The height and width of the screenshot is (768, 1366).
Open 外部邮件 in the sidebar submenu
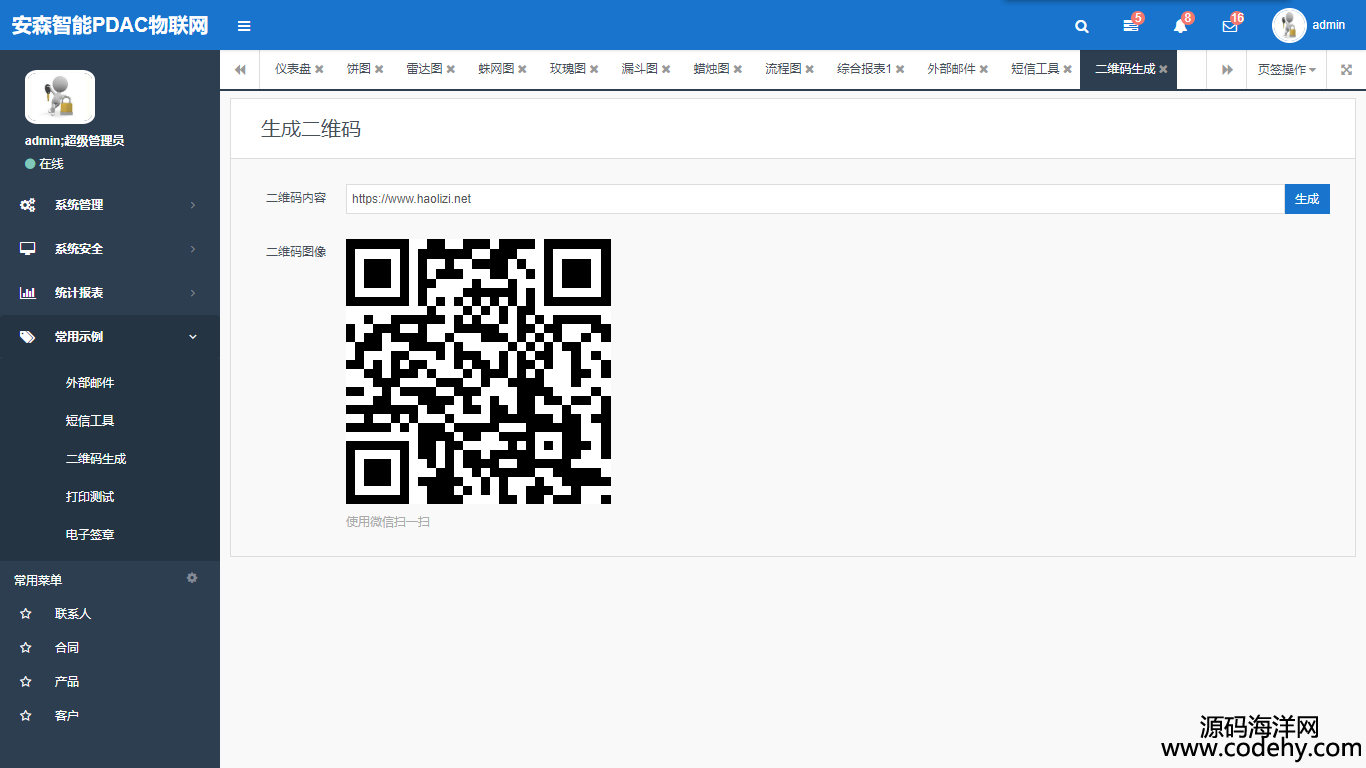click(90, 383)
